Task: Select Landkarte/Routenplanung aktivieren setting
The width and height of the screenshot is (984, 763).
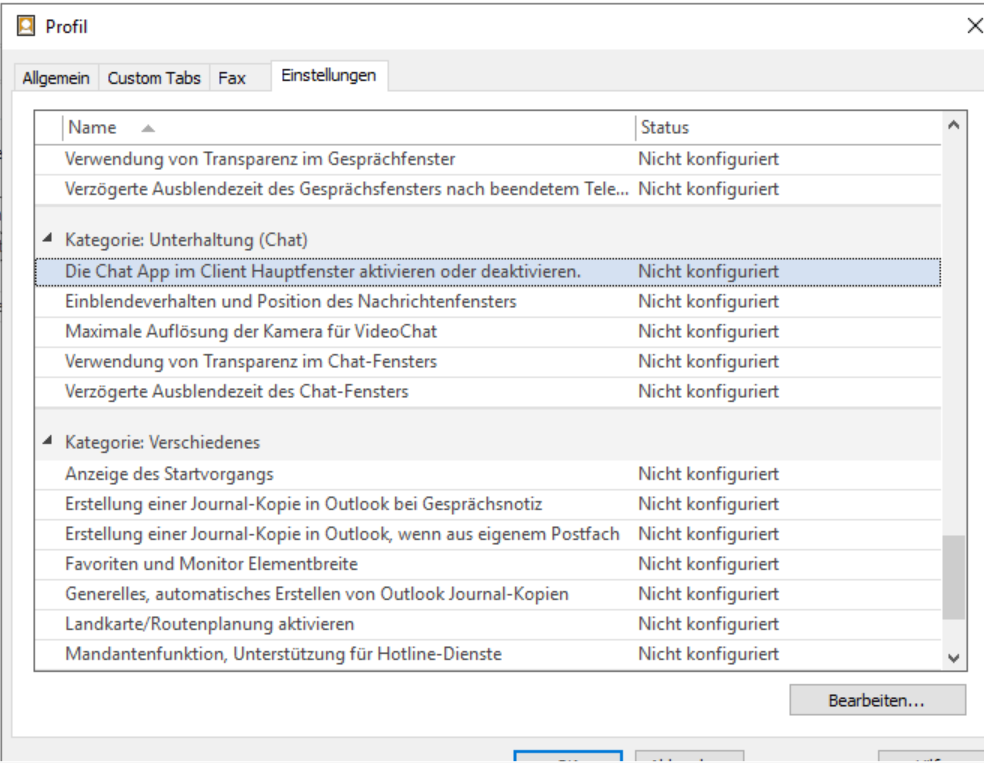Action: (209, 624)
